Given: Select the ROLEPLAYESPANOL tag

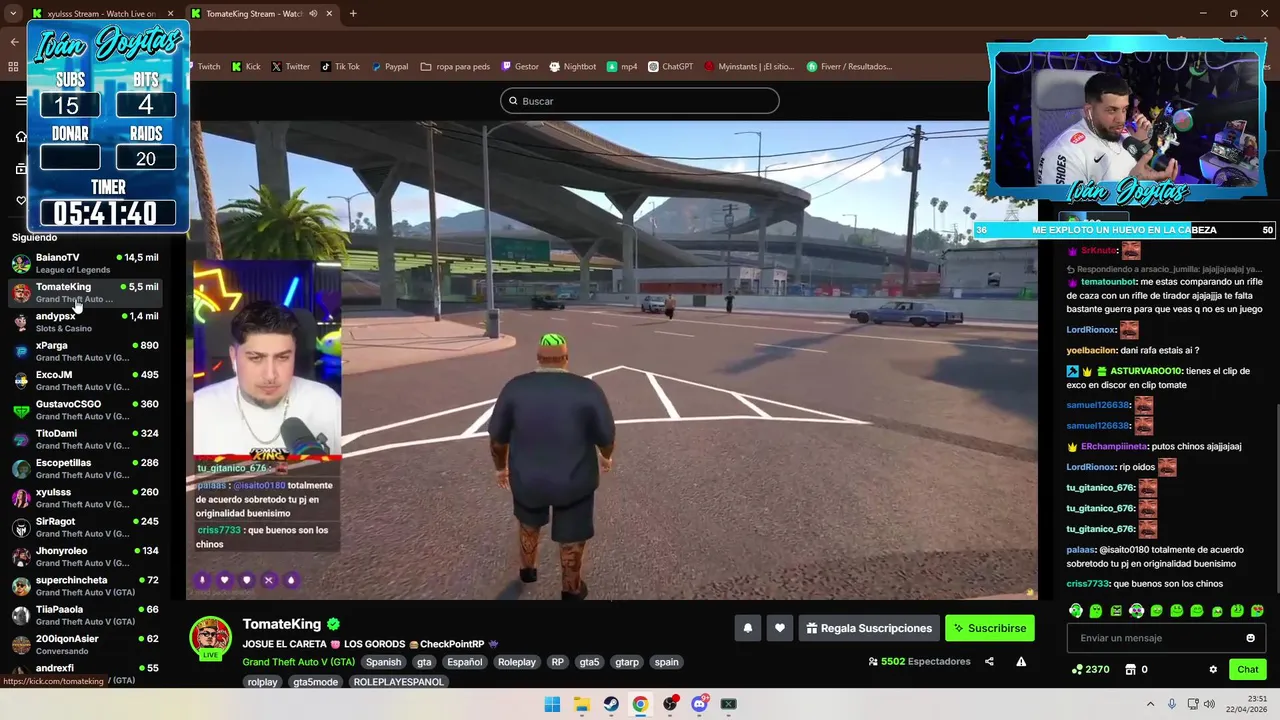Looking at the screenshot, I should 398,682.
